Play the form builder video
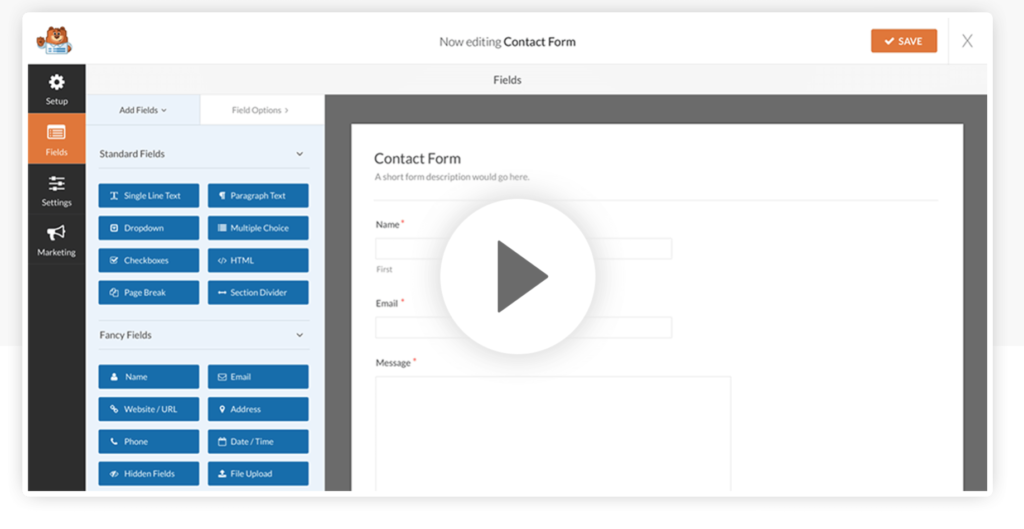 point(518,276)
